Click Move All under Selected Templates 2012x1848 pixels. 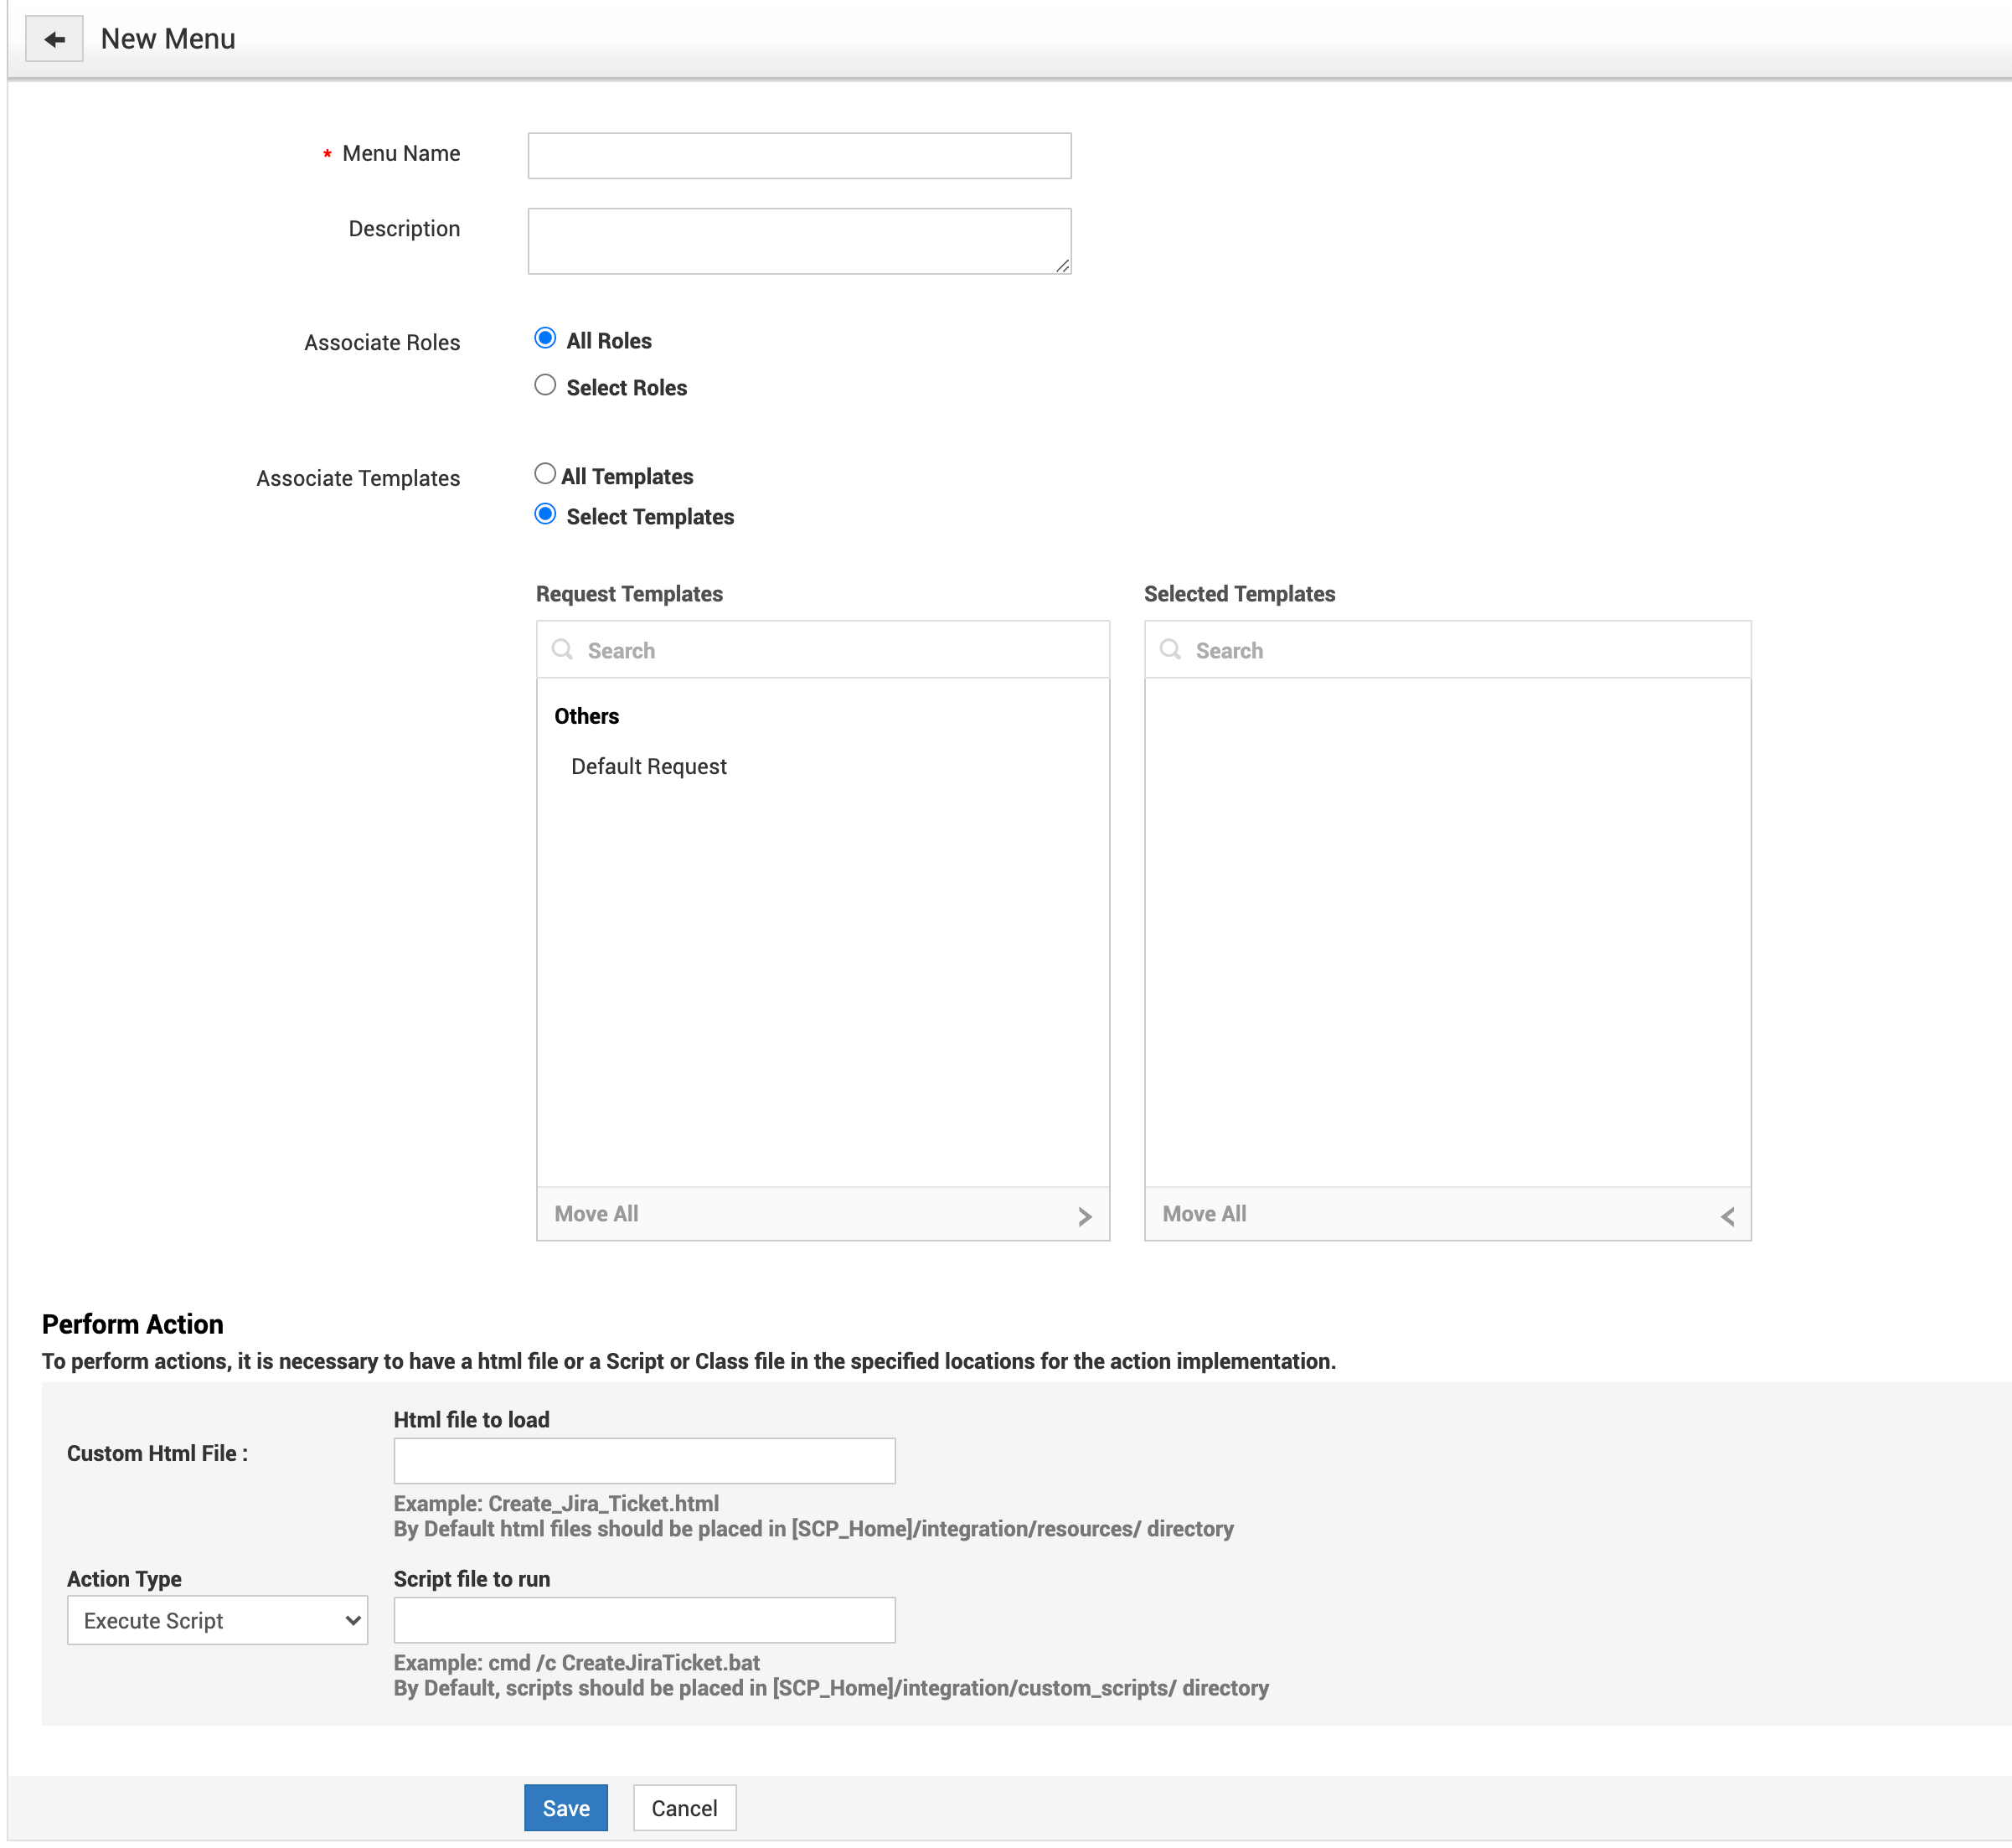(x=1204, y=1214)
